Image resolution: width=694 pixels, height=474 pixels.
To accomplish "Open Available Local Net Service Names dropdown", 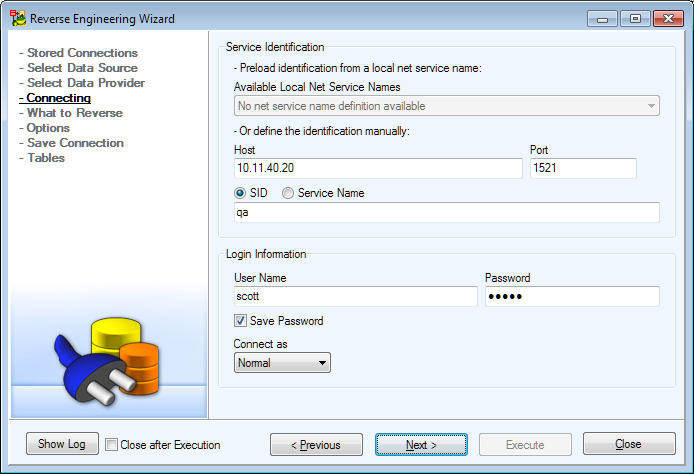I will click(447, 106).
